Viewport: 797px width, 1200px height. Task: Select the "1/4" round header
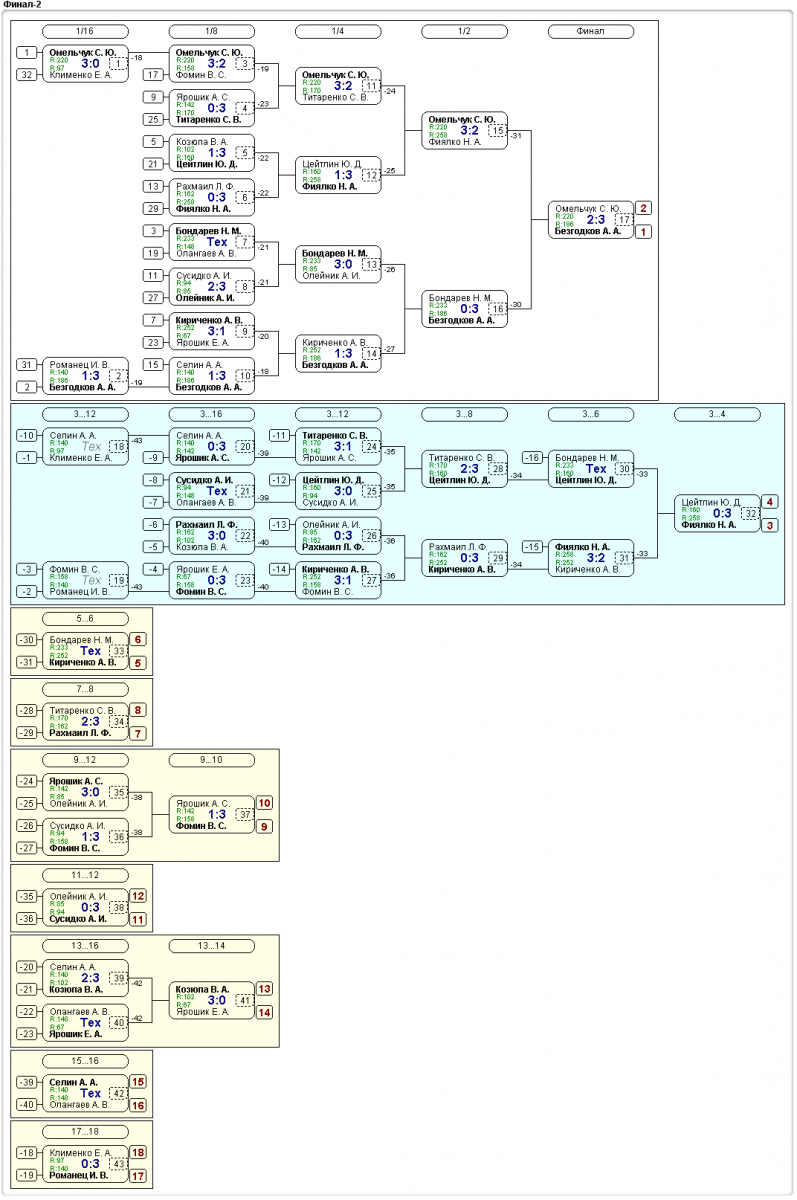pyautogui.click(x=338, y=32)
